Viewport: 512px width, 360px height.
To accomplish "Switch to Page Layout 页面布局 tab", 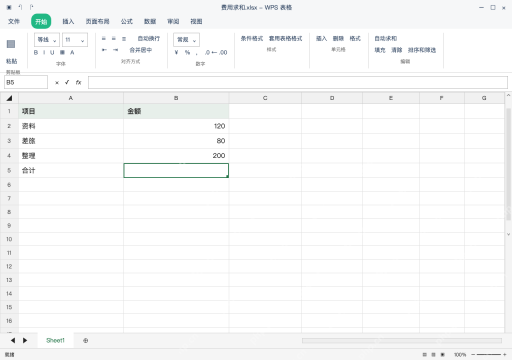I will pos(97,21).
